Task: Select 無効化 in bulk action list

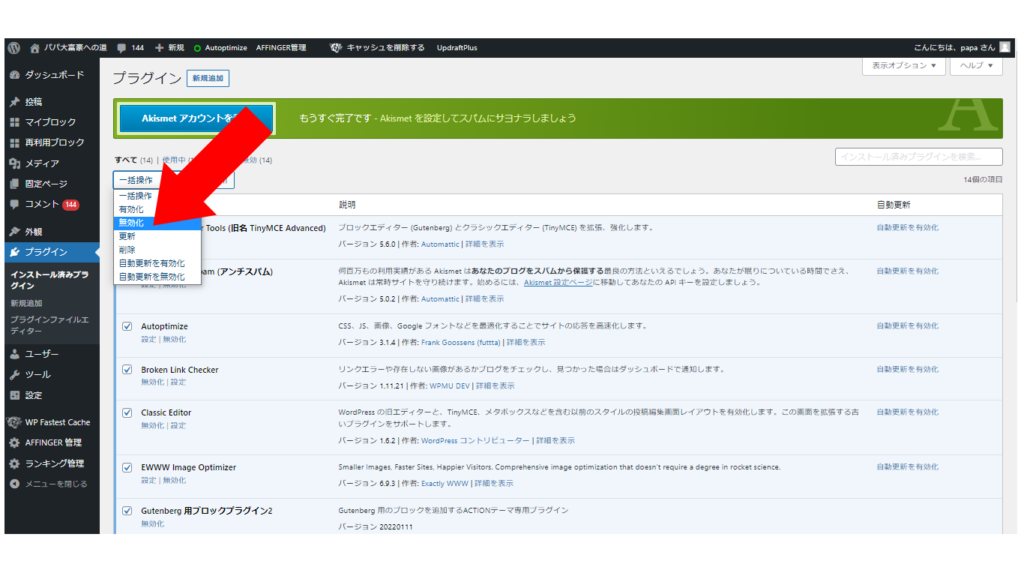Action: click(x=157, y=223)
